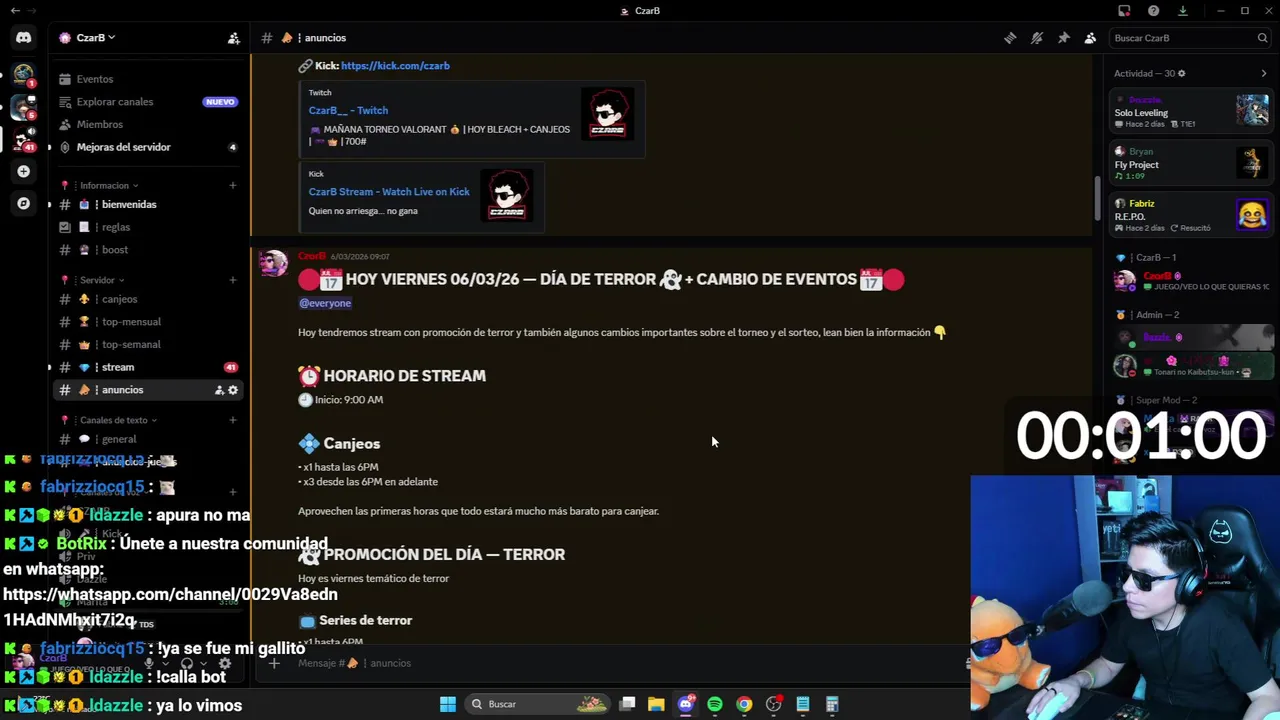The image size is (1280, 720).
Task: Open the Add a Server plus icon
Action: click(23, 171)
